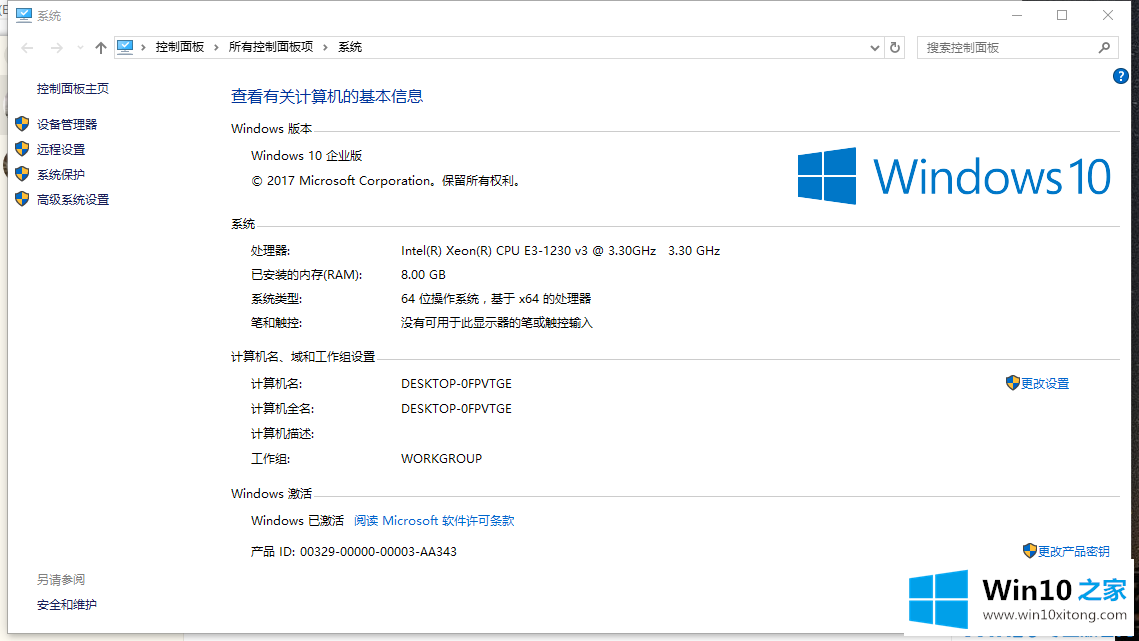1139x641 pixels.
Task: Open 控制面板主页 link
Action: (x=73, y=89)
